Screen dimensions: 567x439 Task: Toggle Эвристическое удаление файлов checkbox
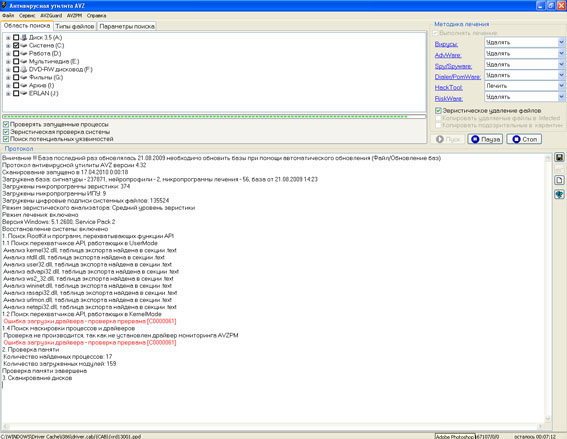[x=438, y=110]
